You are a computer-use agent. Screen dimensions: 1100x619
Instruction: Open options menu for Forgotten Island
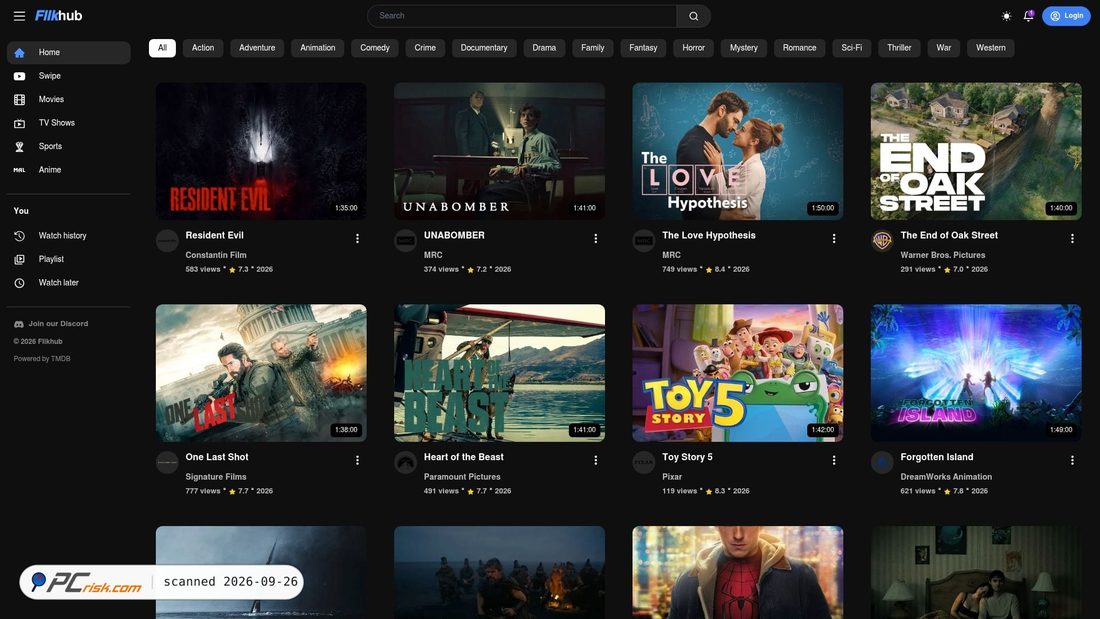pyautogui.click(x=1073, y=460)
